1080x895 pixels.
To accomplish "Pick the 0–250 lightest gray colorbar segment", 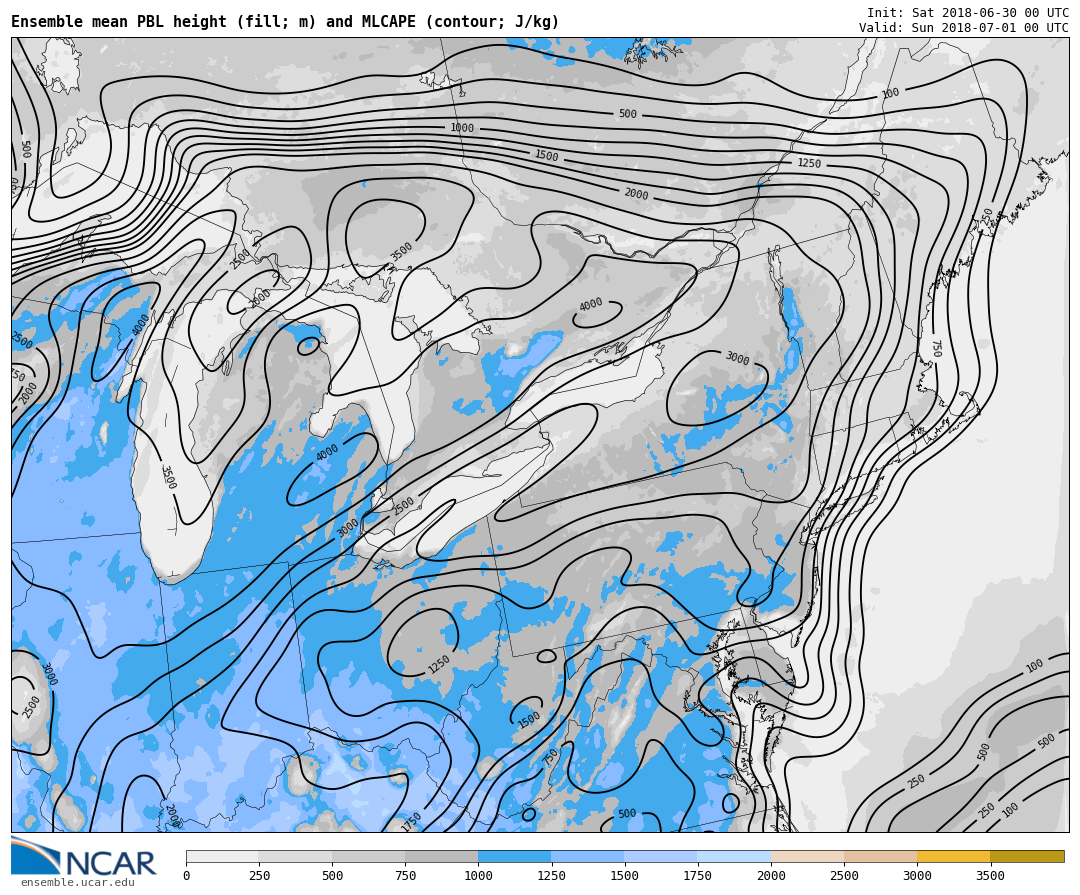I will [222, 856].
